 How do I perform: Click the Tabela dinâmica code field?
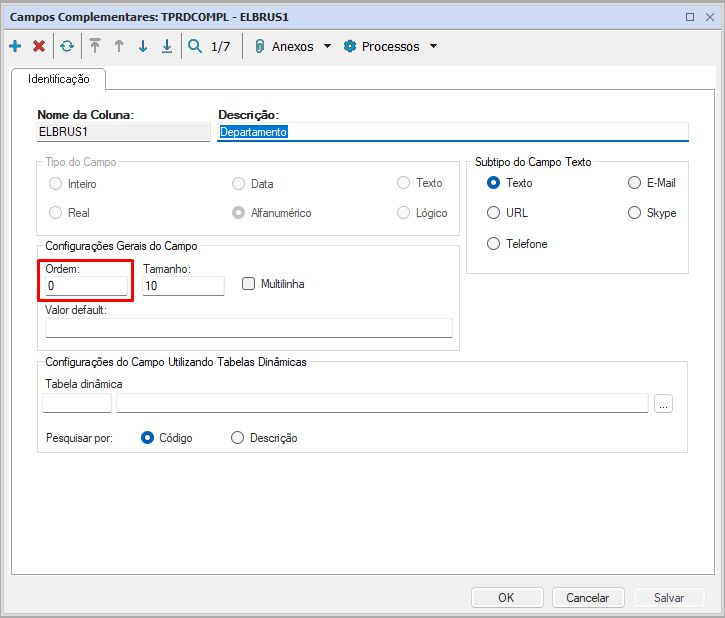point(77,403)
